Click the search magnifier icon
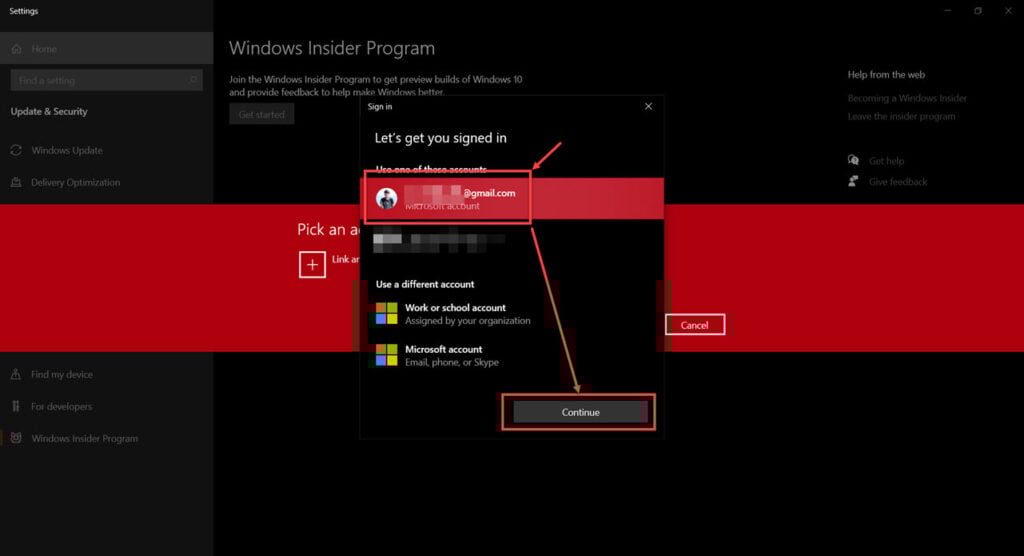Image resolution: width=1024 pixels, height=556 pixels. pyautogui.click(x=193, y=80)
